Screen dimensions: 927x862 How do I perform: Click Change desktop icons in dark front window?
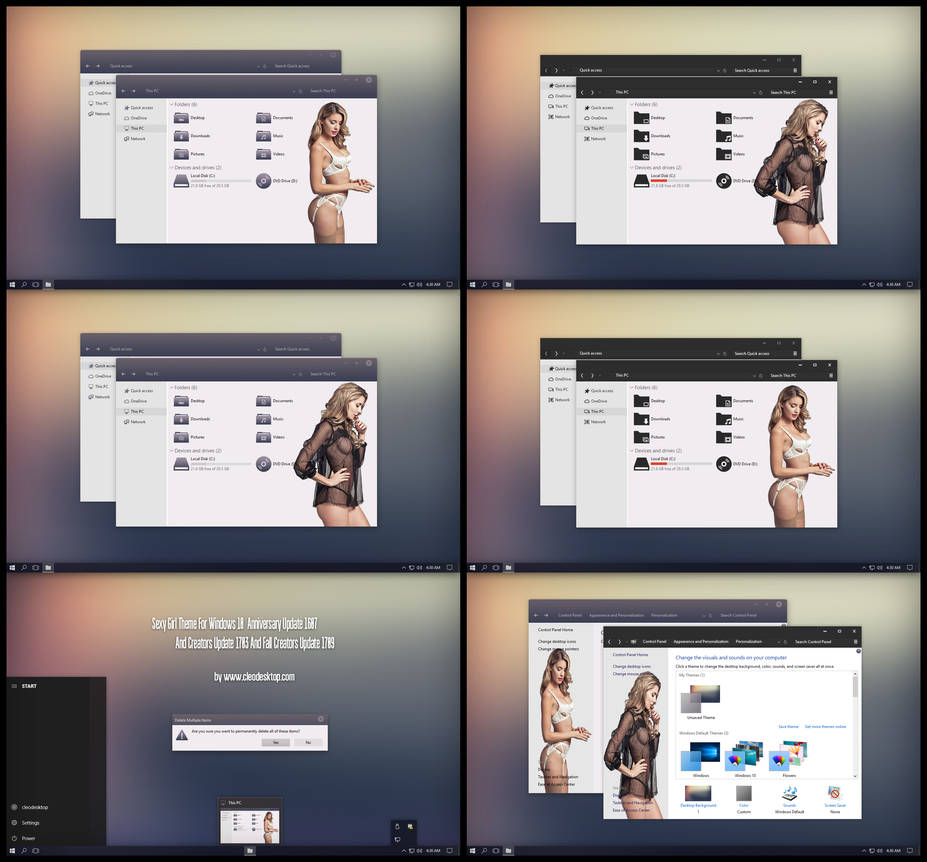click(x=631, y=666)
